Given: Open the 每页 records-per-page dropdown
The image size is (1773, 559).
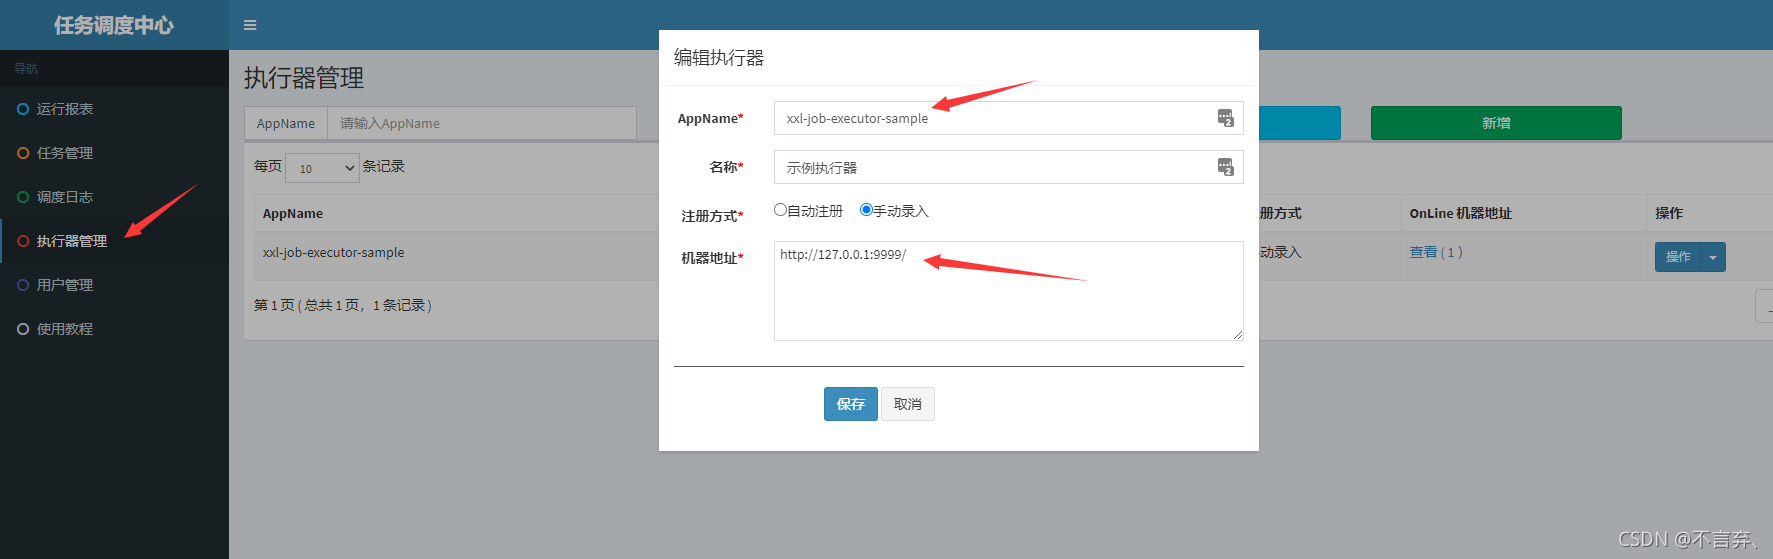Looking at the screenshot, I should [x=322, y=168].
